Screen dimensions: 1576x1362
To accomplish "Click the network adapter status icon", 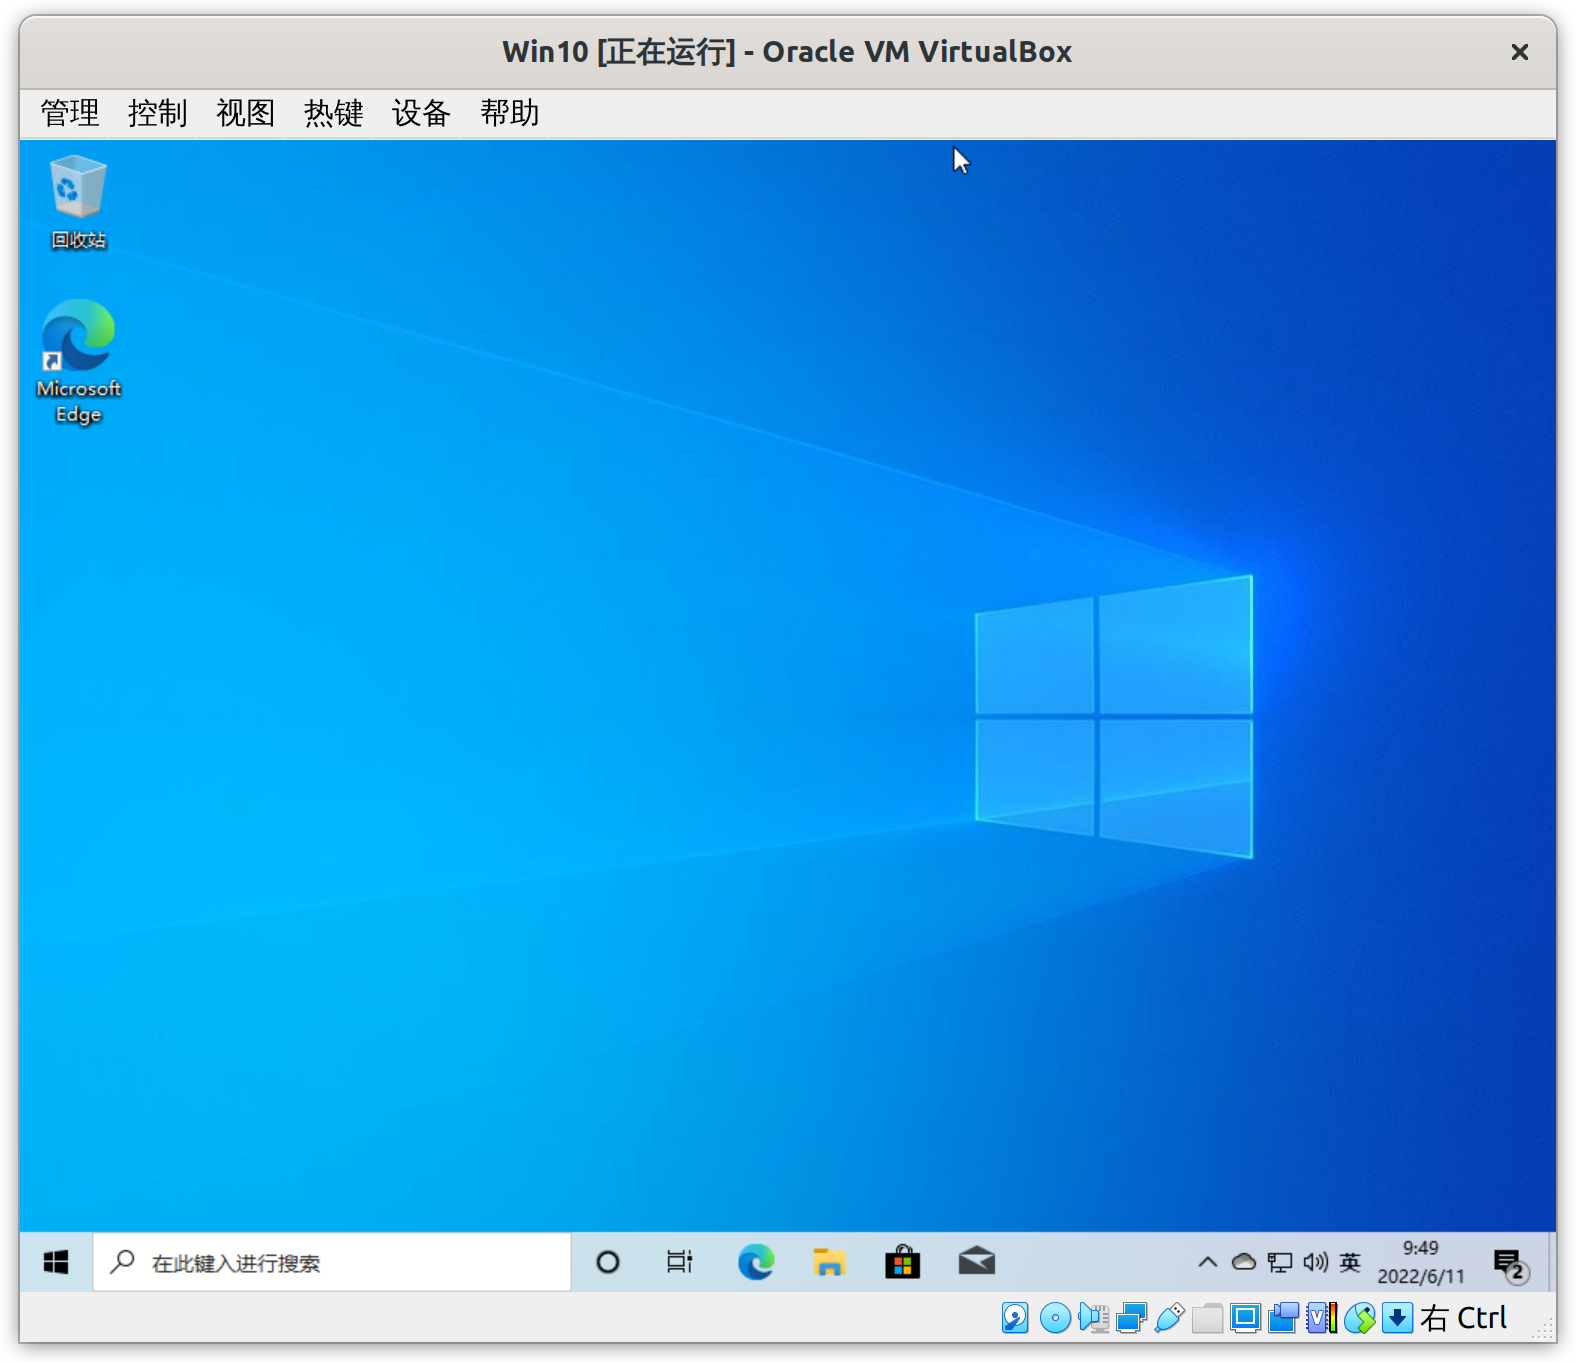I will click(1131, 1318).
